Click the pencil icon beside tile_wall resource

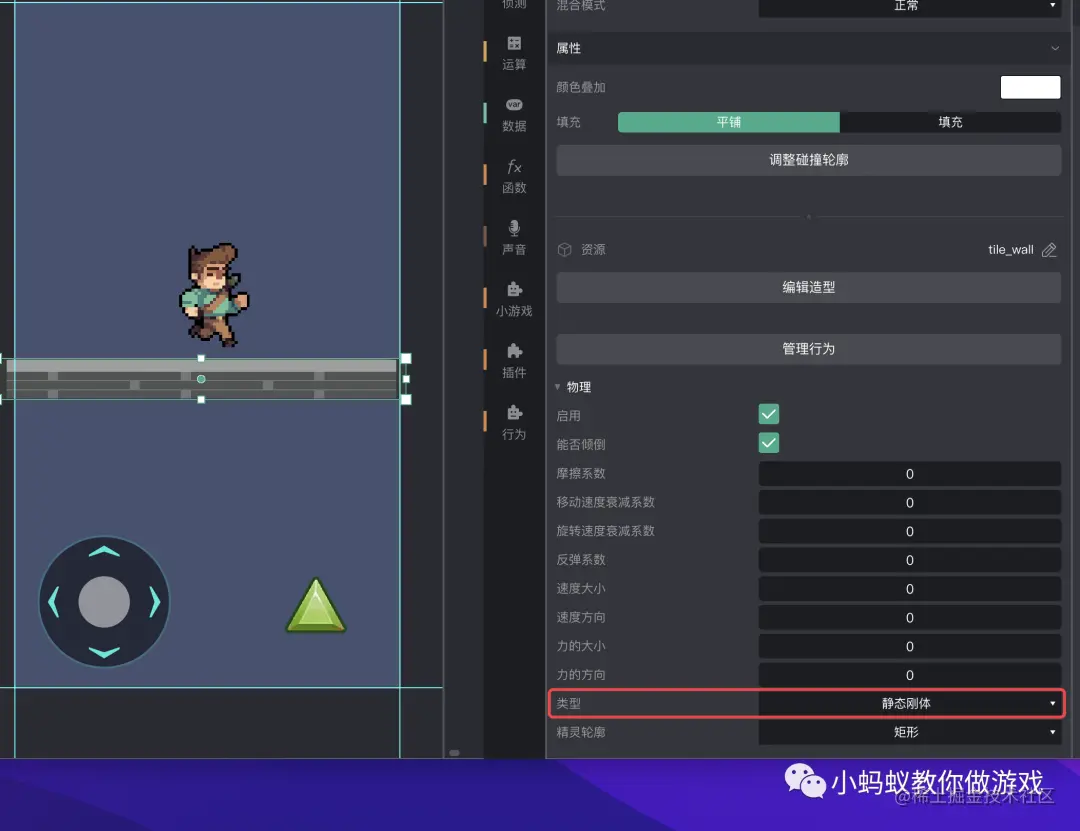click(x=1049, y=250)
